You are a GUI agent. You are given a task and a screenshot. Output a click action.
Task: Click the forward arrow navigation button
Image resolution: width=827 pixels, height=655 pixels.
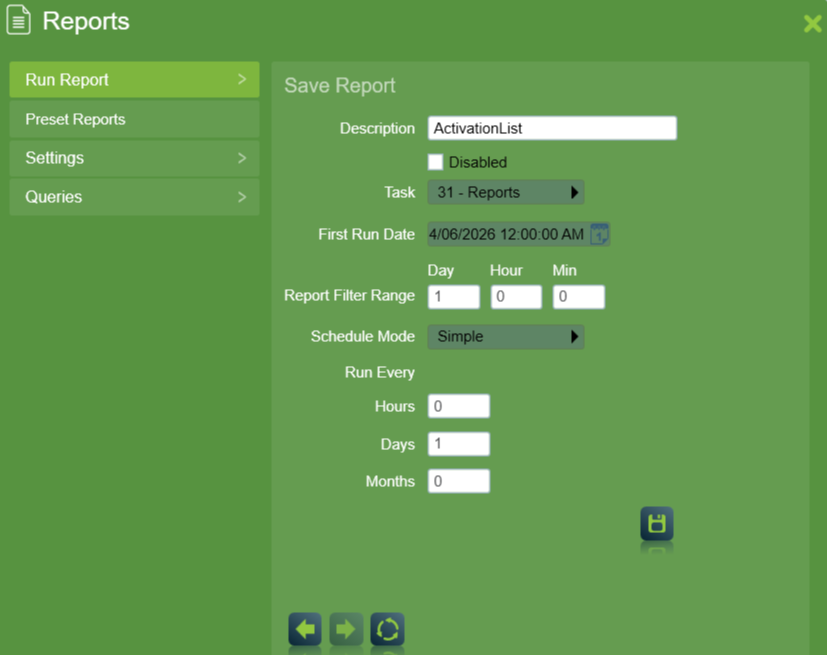[x=346, y=629]
